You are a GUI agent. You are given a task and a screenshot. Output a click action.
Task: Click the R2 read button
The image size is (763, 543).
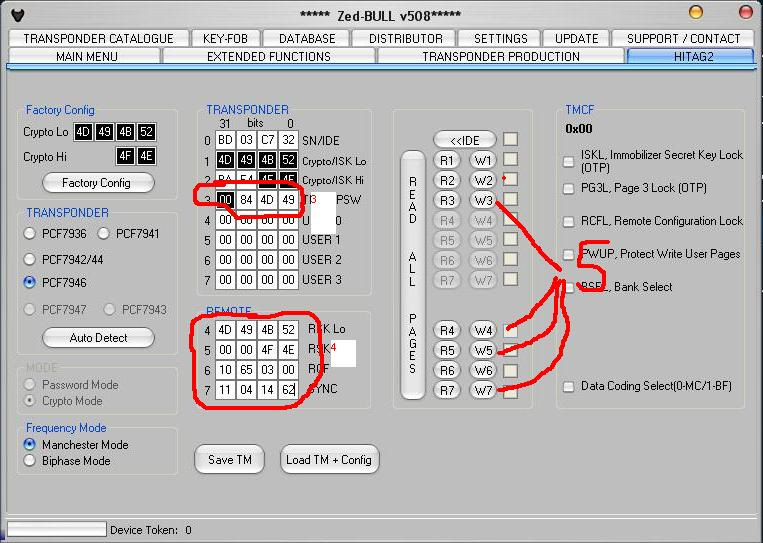[446, 180]
